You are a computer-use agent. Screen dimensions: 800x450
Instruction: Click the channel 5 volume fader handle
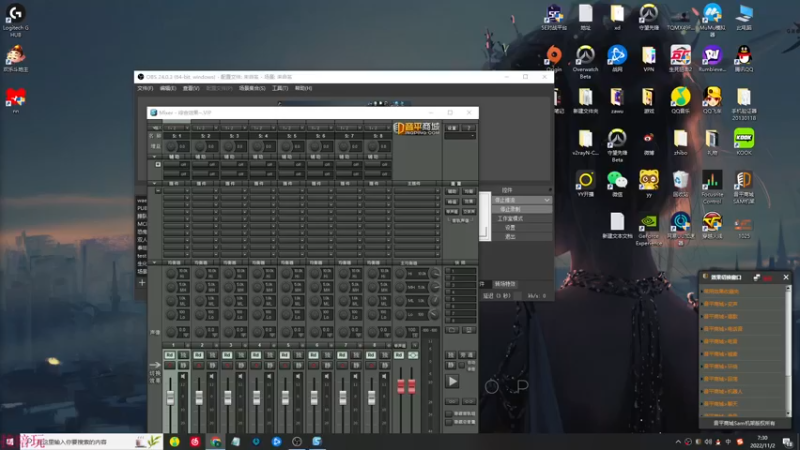coord(285,397)
